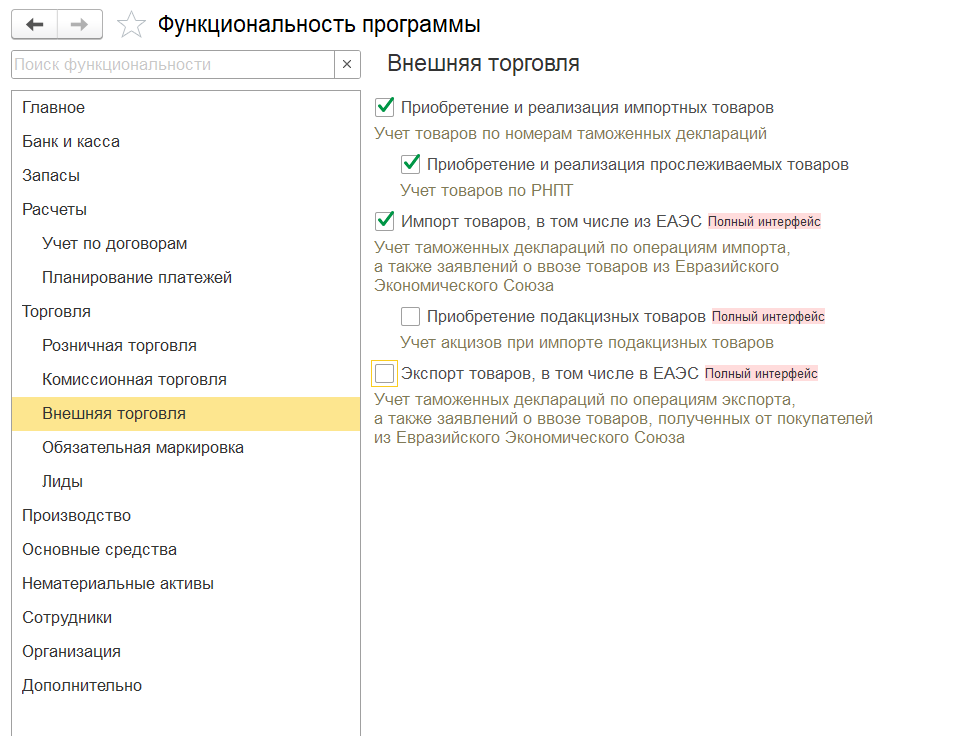Click the 'Внешняя торговля' heading
Screen dimensions: 963x736
pyautogui.click(x=483, y=63)
